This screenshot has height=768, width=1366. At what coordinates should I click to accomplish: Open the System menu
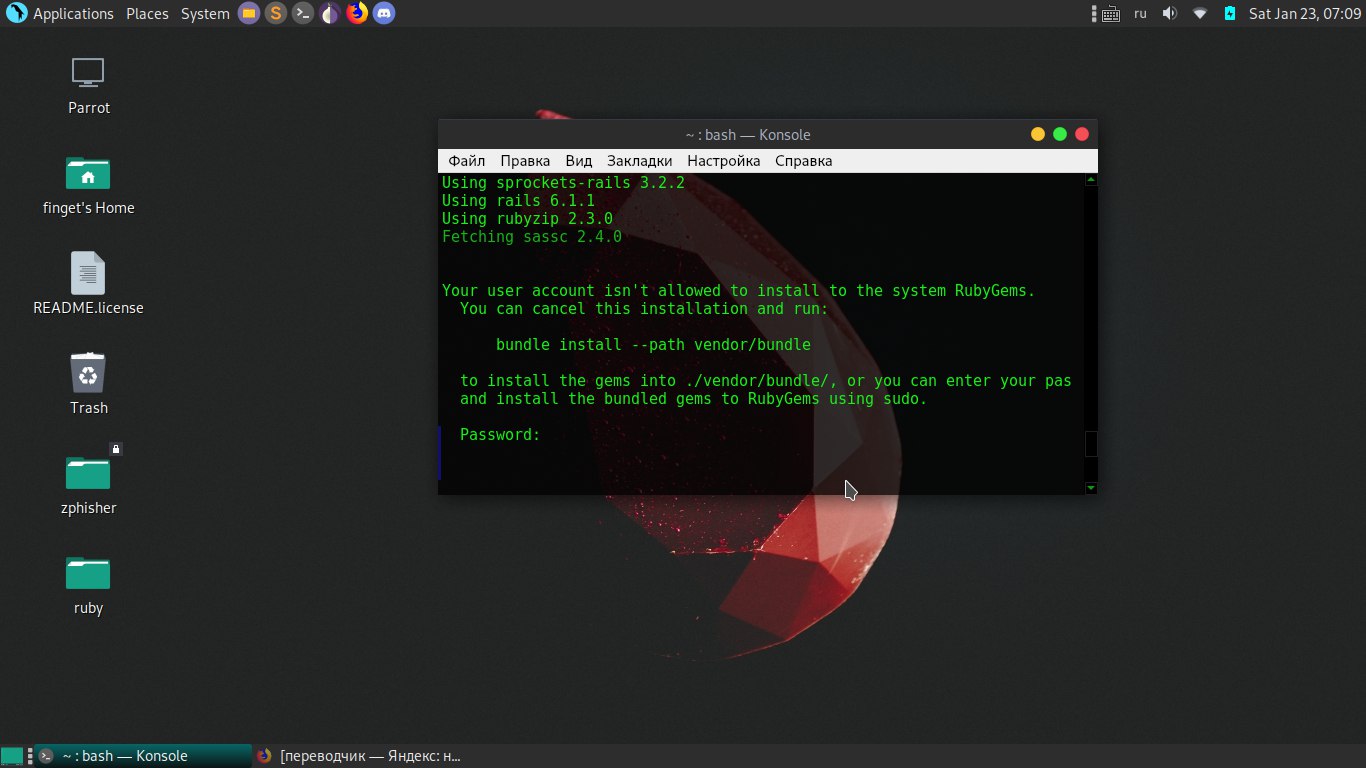coord(205,13)
